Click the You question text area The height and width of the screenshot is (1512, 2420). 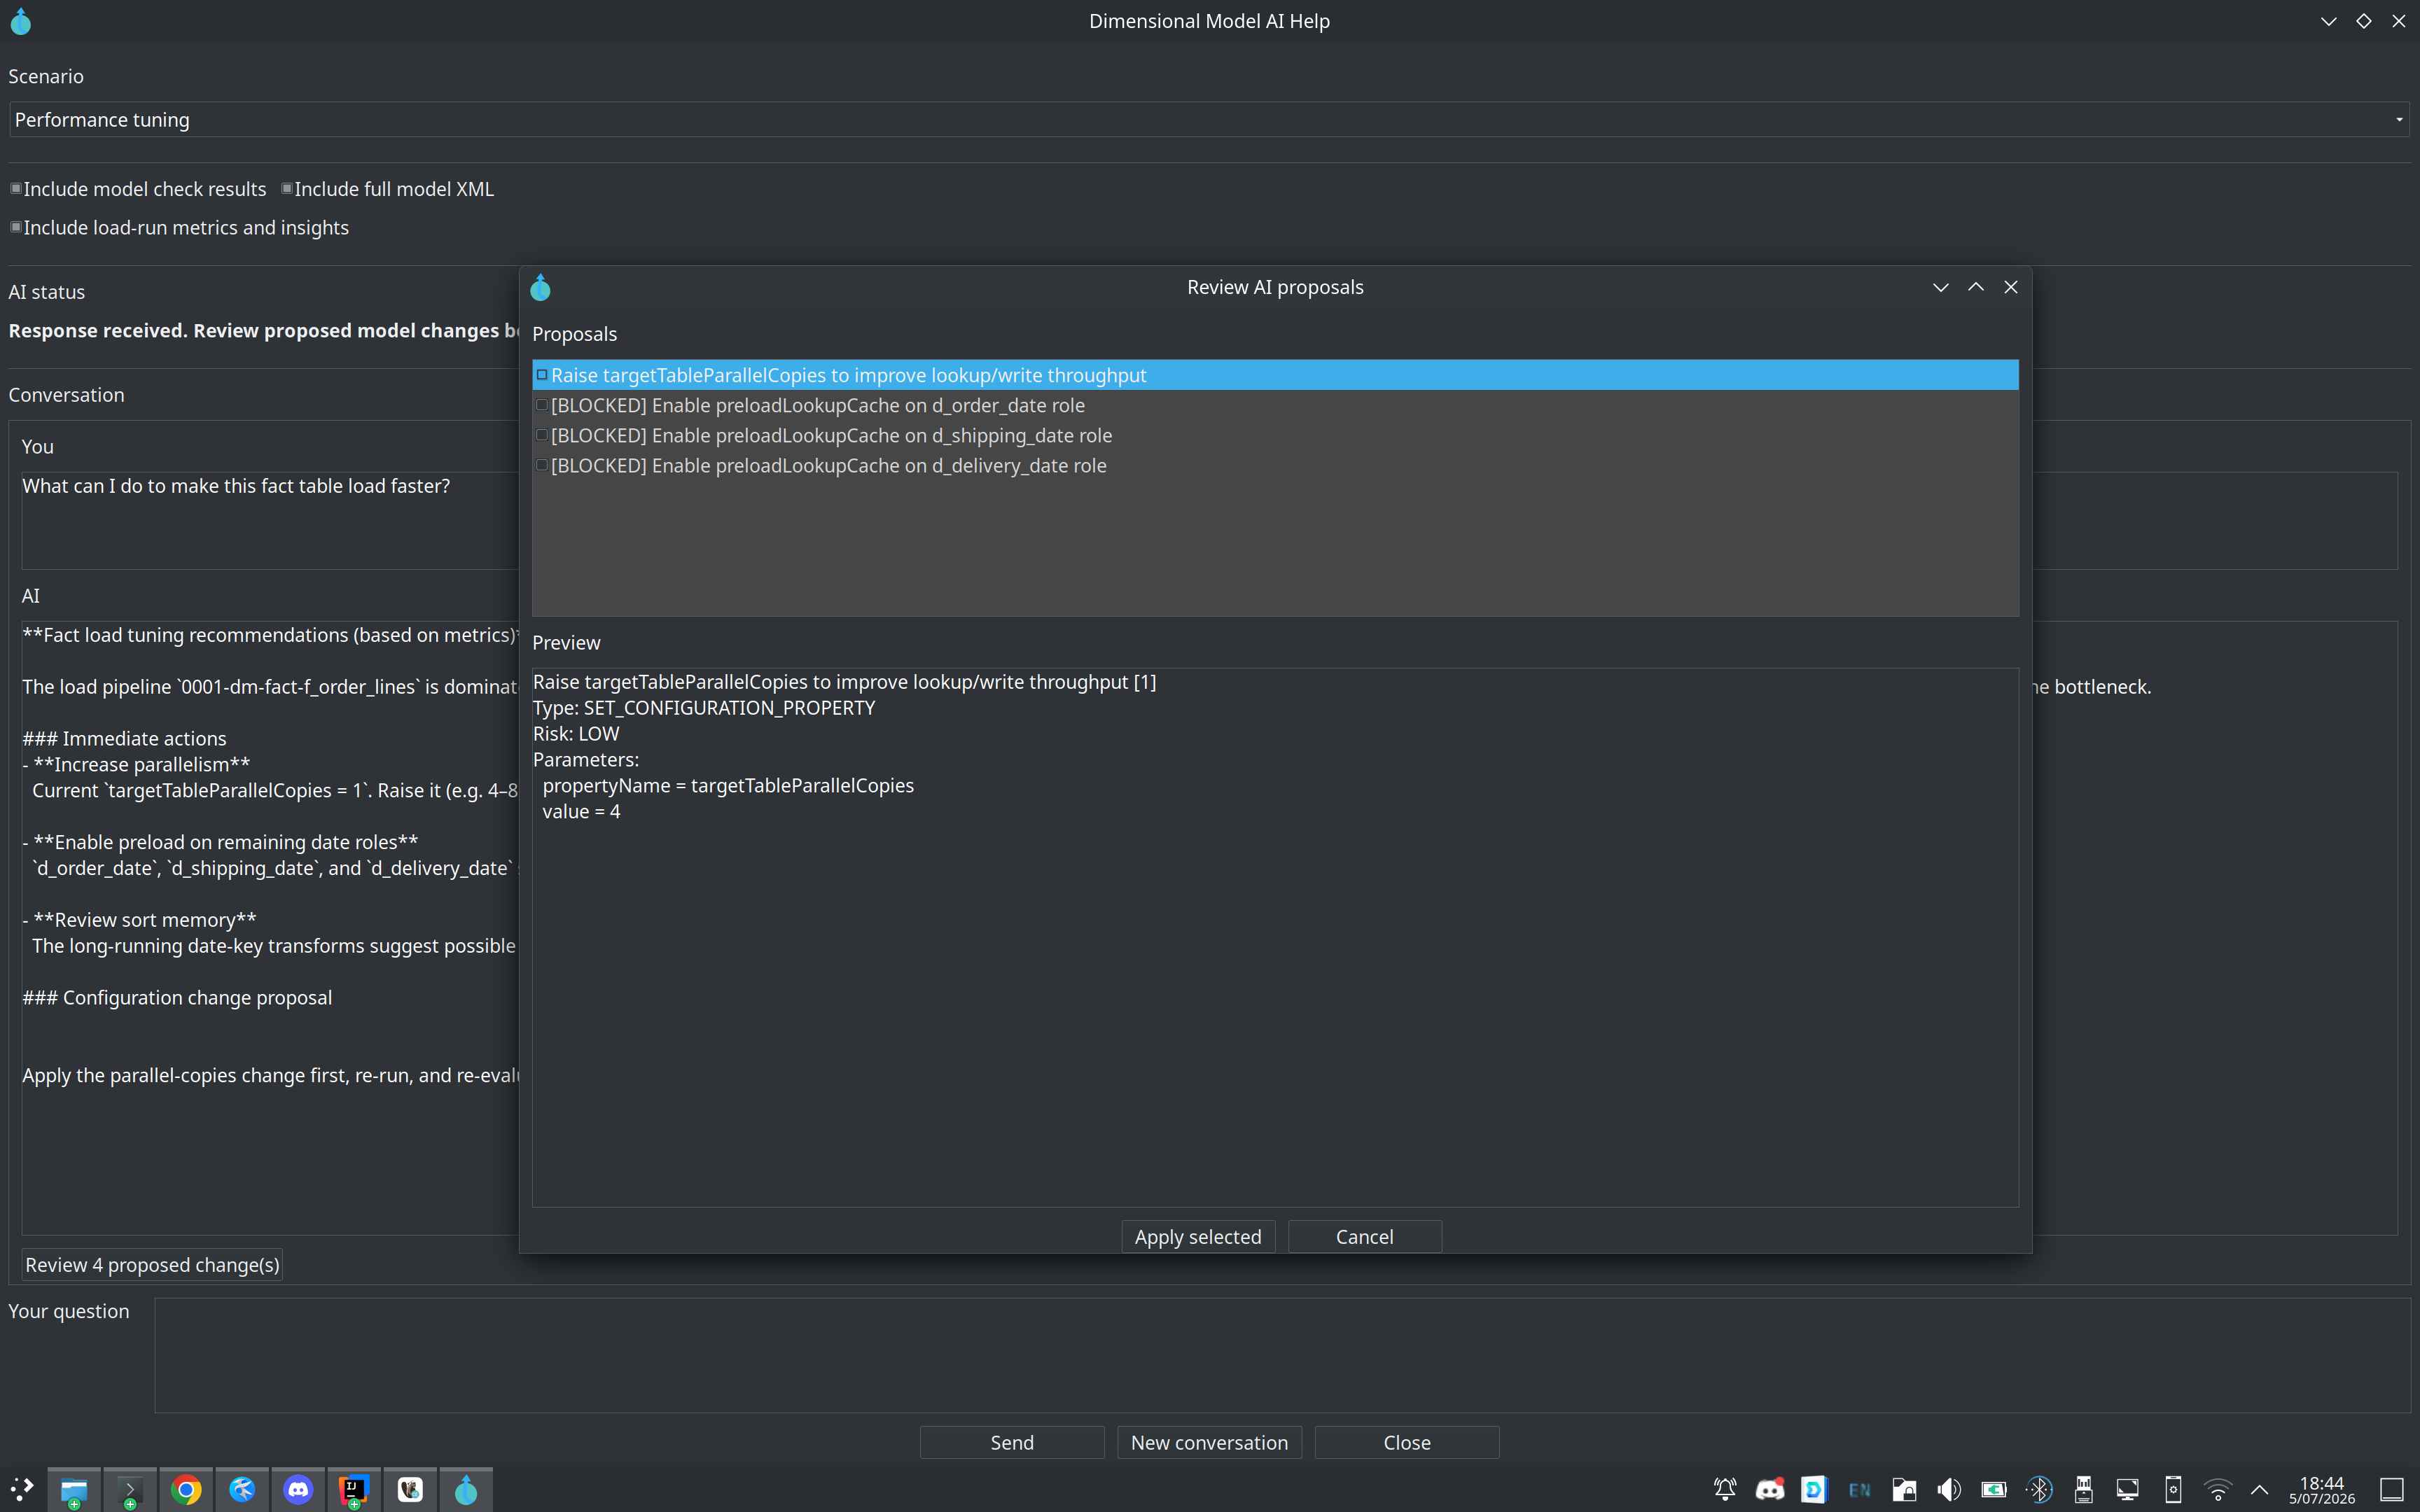click(270, 521)
